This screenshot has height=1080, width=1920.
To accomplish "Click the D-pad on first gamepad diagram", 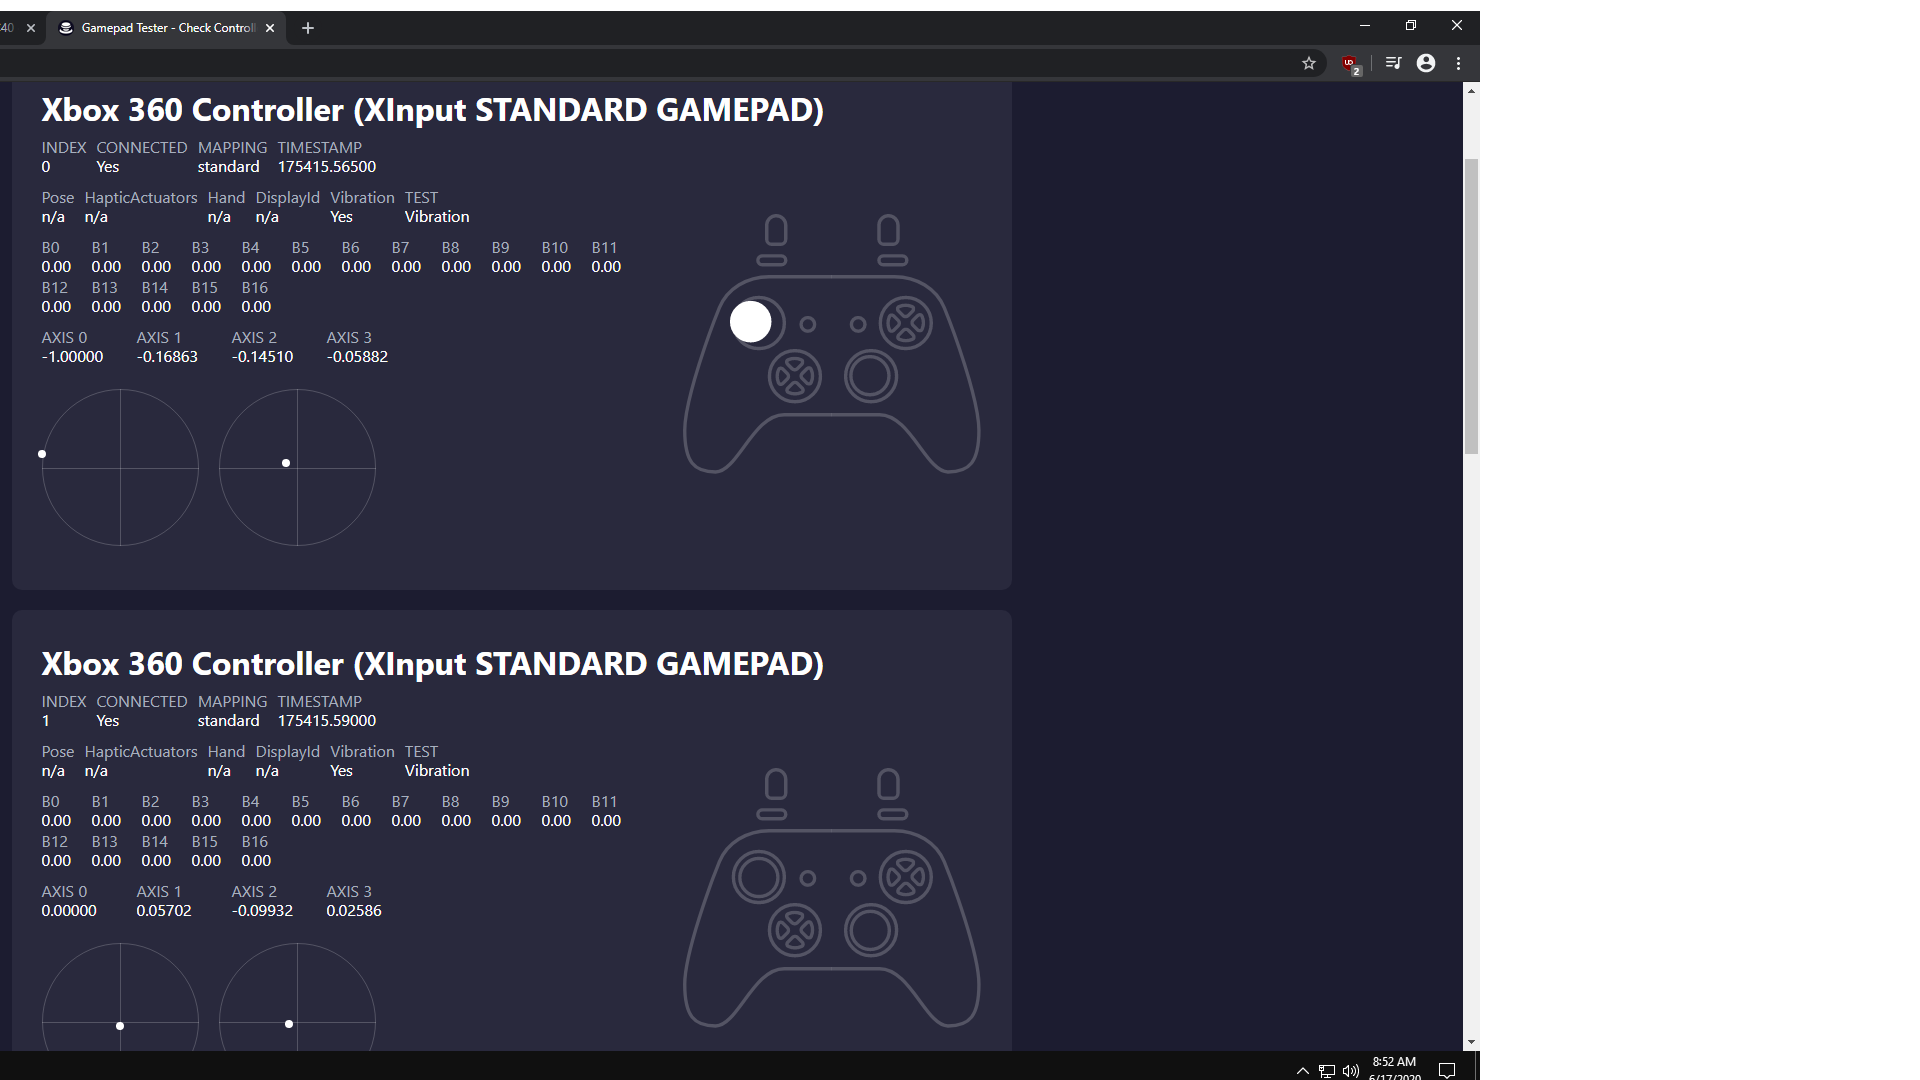I will click(795, 377).
